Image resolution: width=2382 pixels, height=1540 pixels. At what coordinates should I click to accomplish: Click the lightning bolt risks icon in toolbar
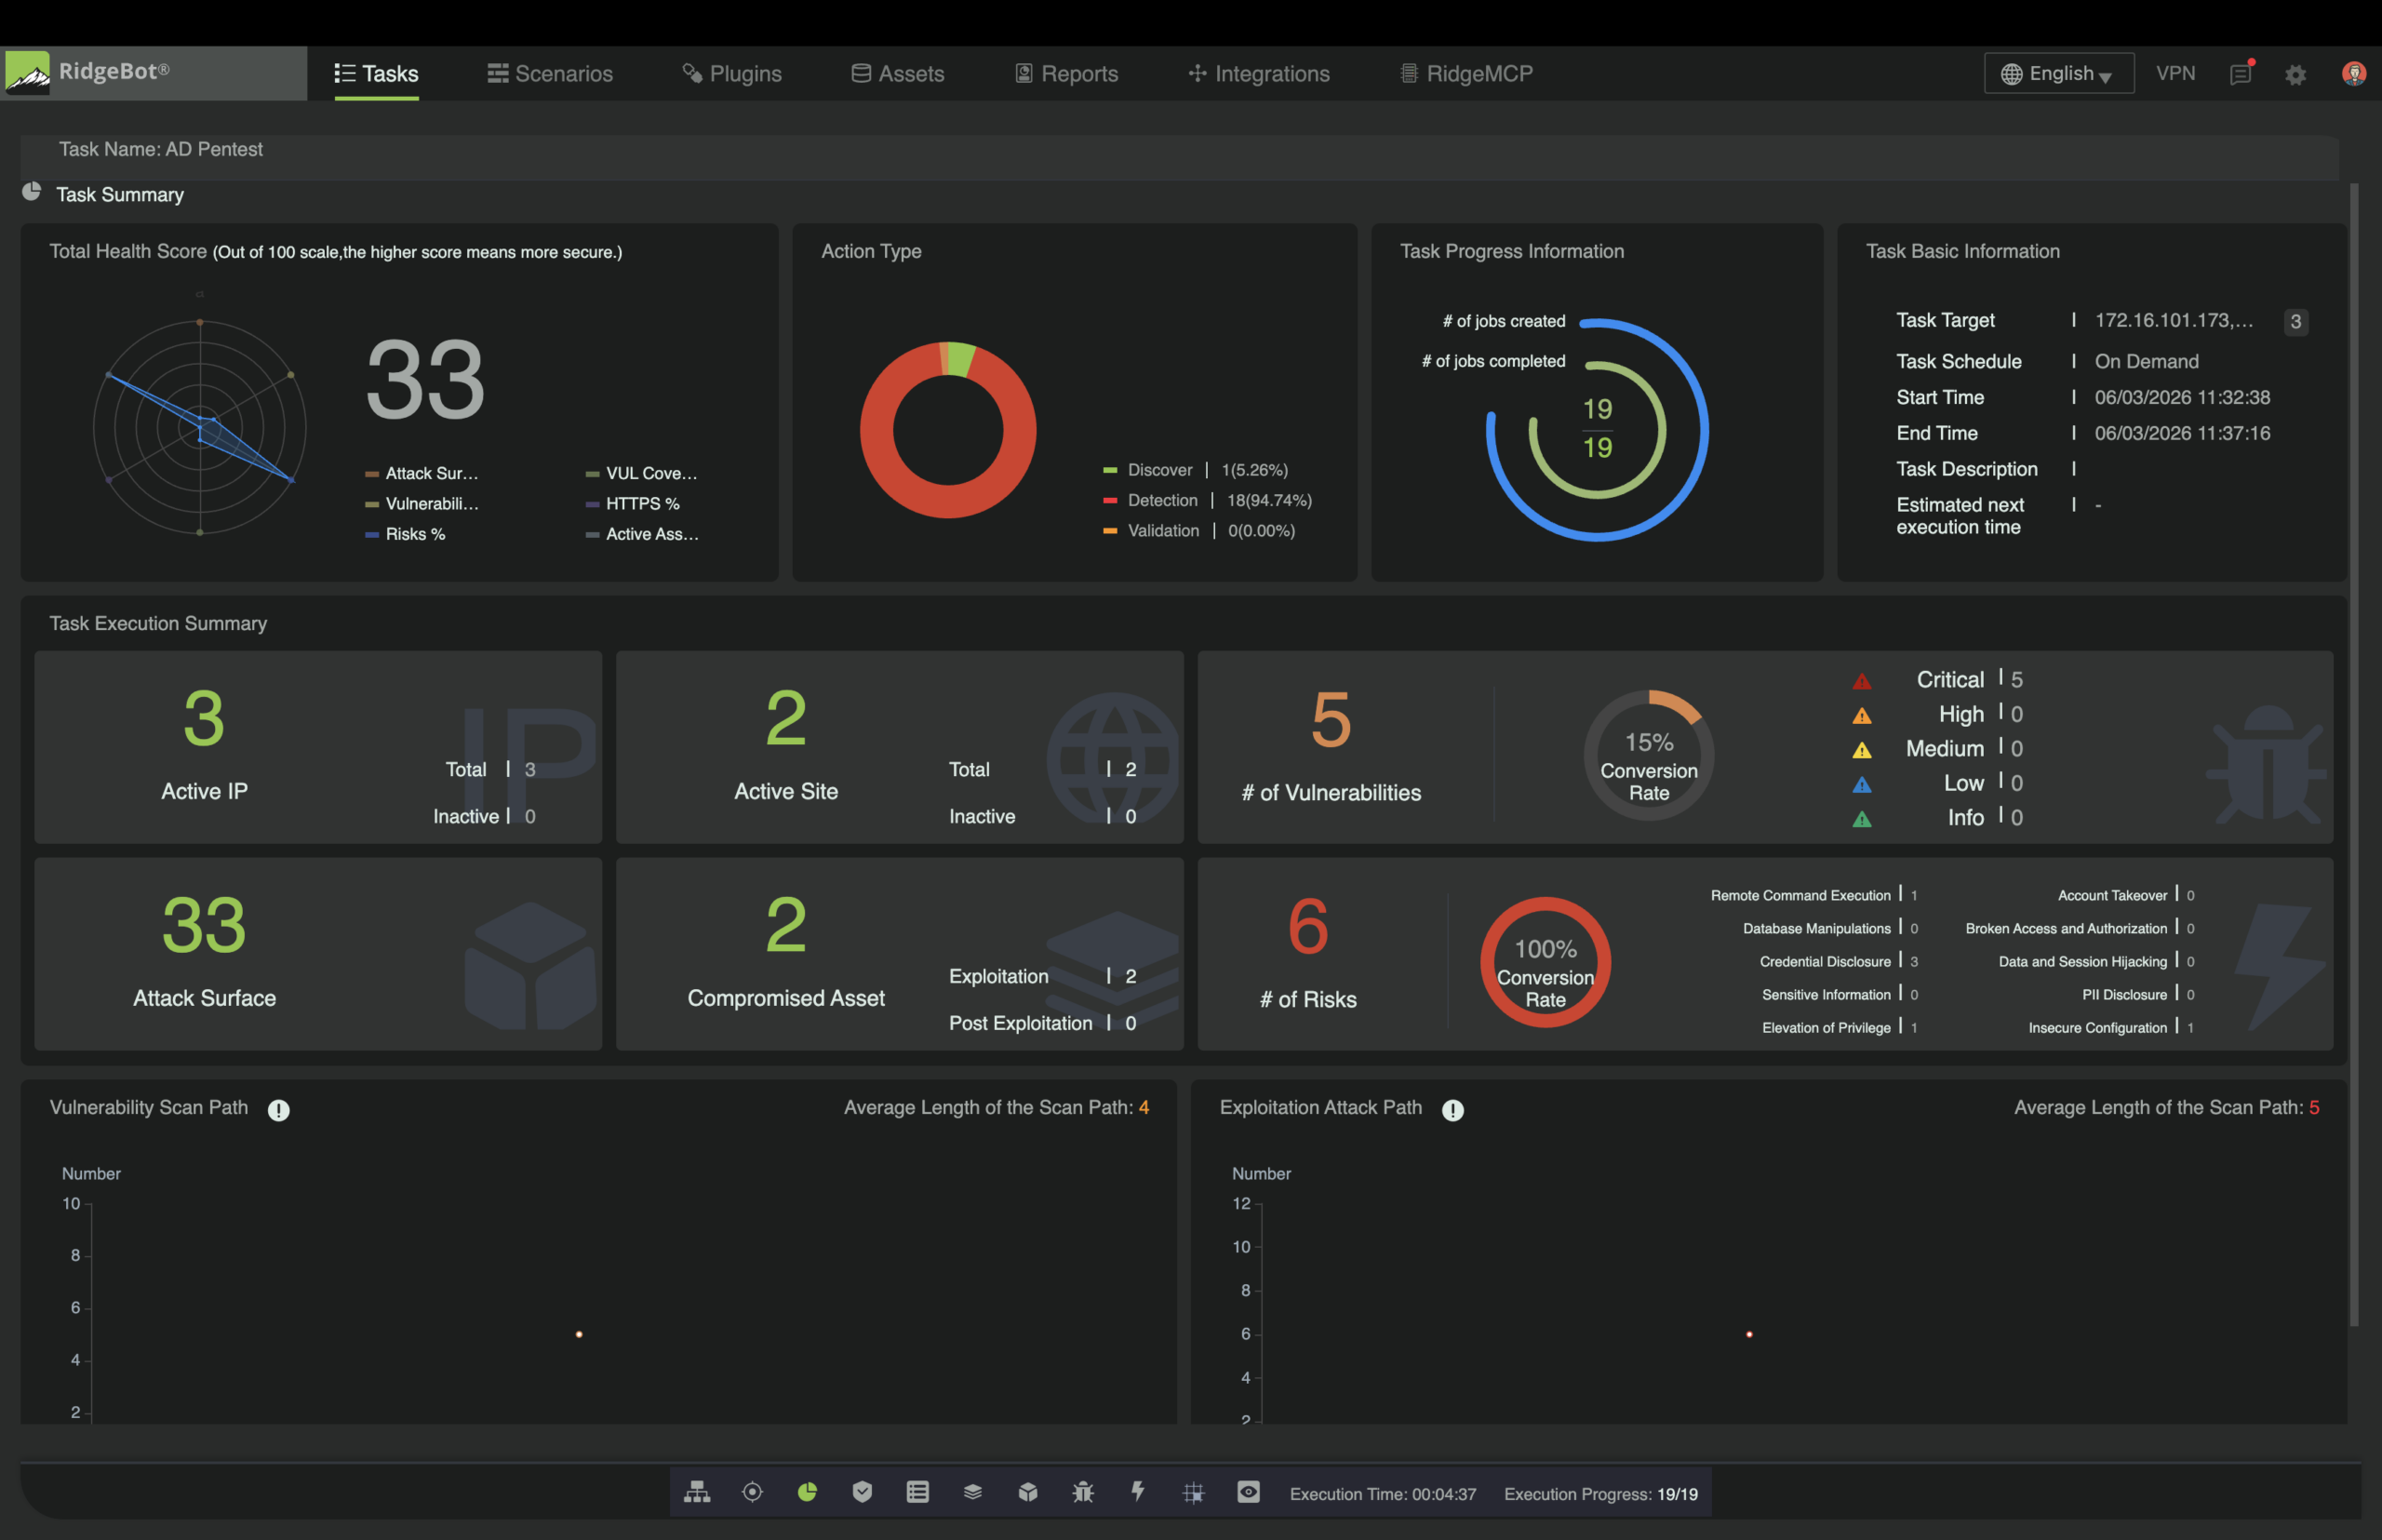click(x=1138, y=1492)
